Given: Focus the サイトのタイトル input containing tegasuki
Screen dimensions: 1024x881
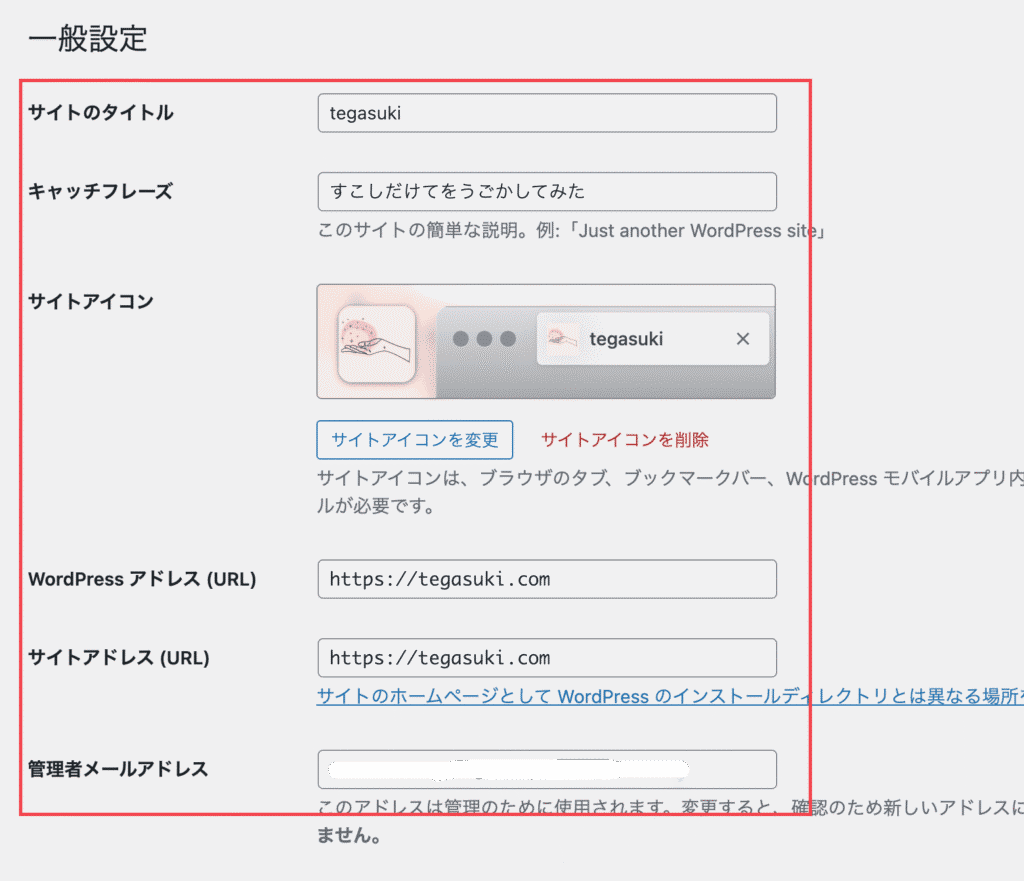Looking at the screenshot, I should [x=546, y=113].
